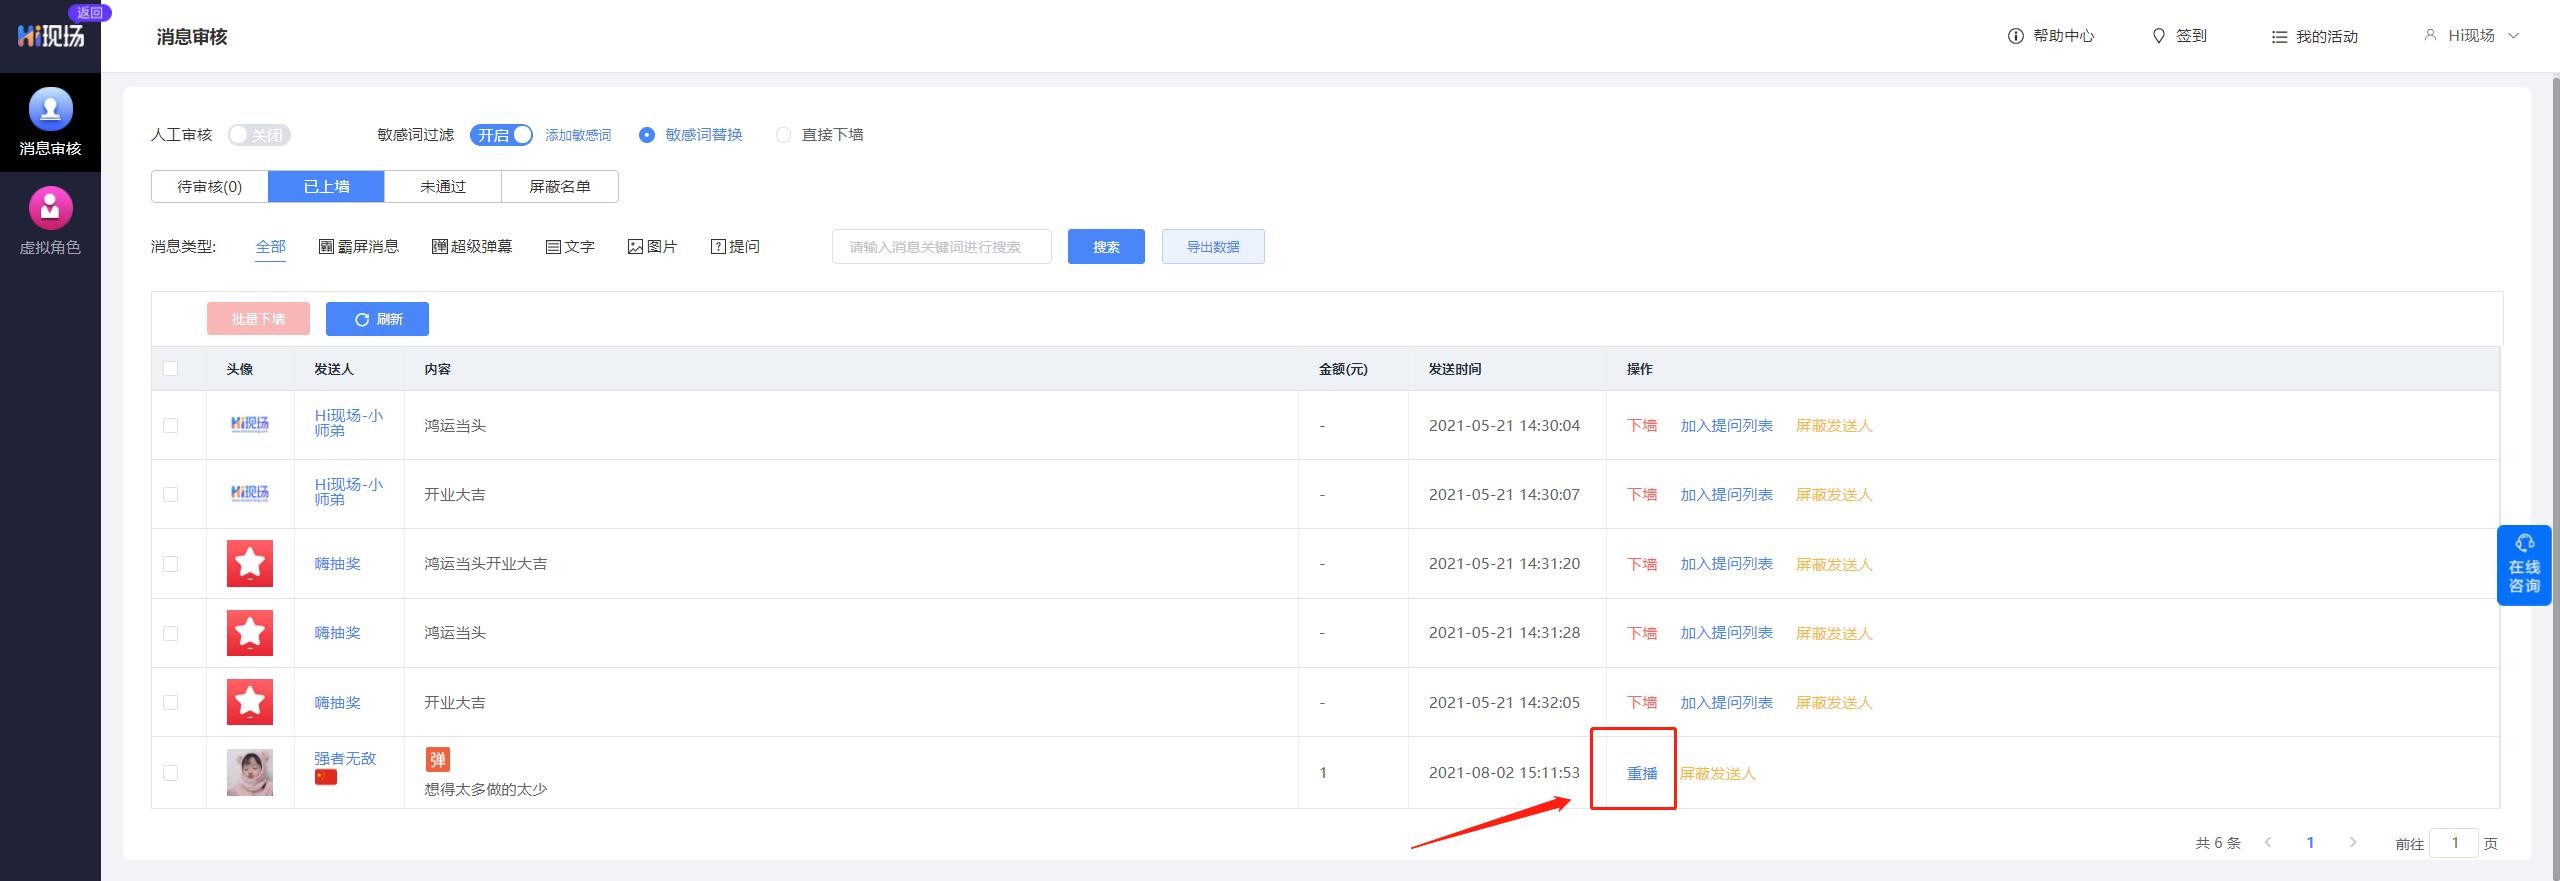Go to previous page arrow
Screen dimensions: 2560x881
point(2268,842)
